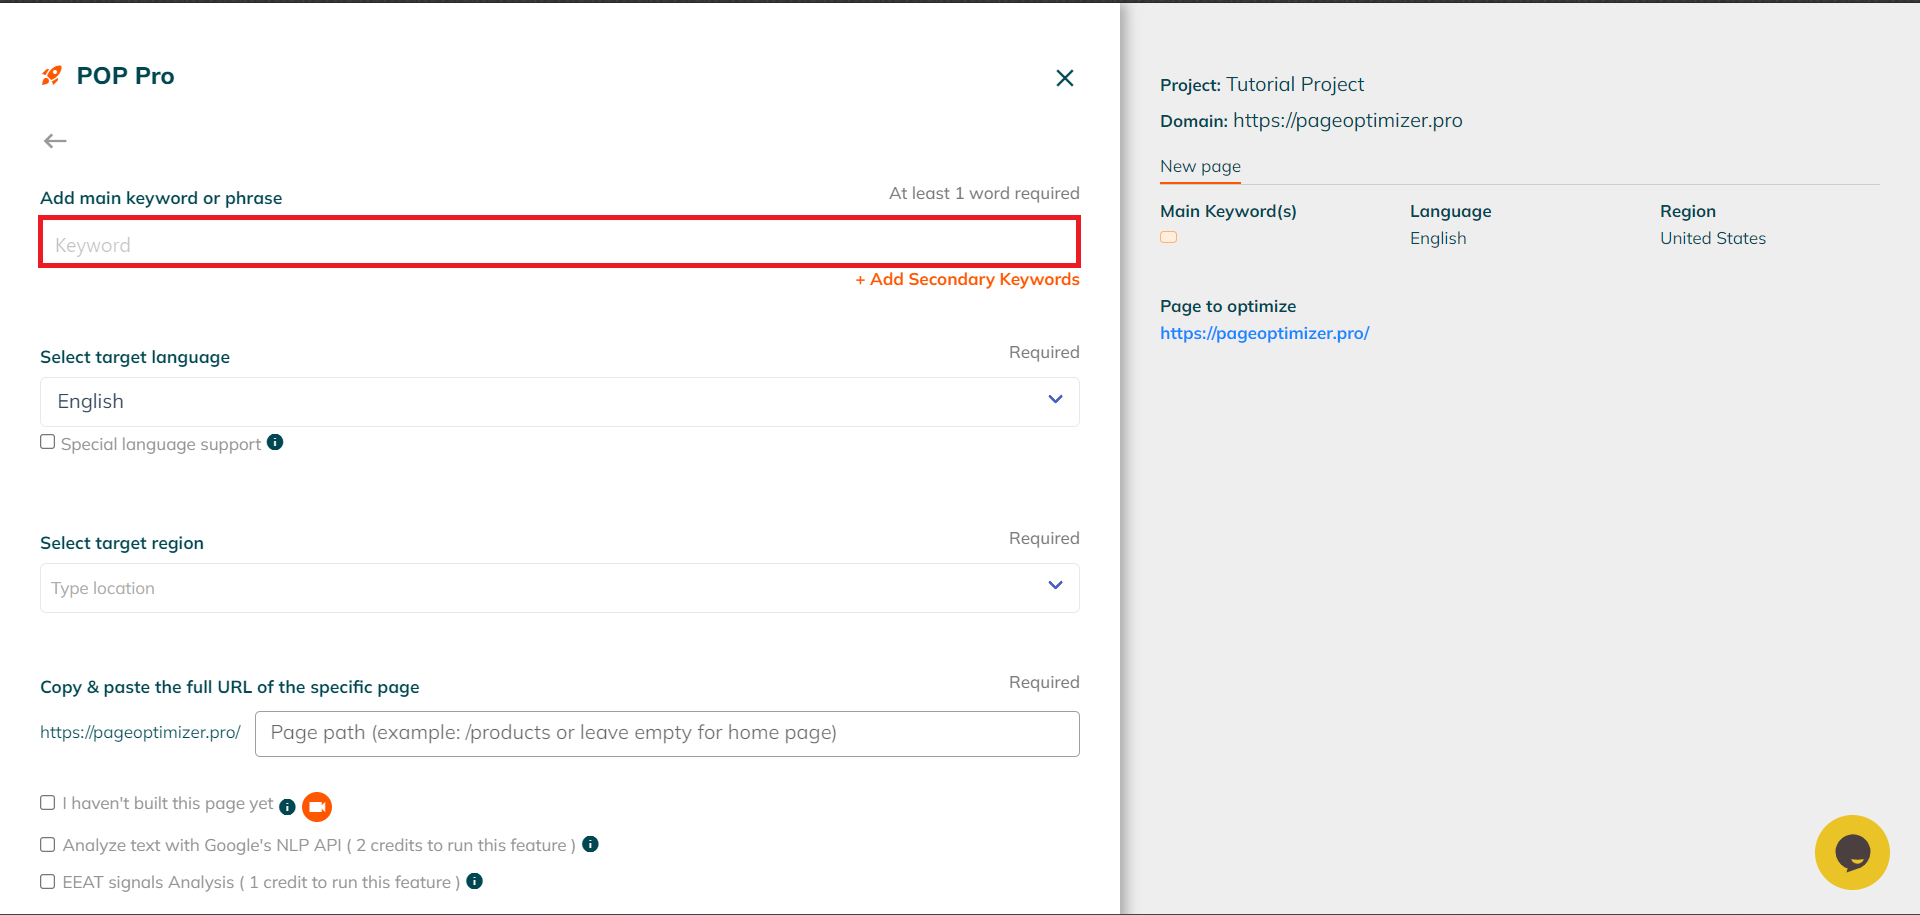Enable Analyze text with Google's NLP API
Viewport: 1920px width, 915px height.
pos(47,844)
